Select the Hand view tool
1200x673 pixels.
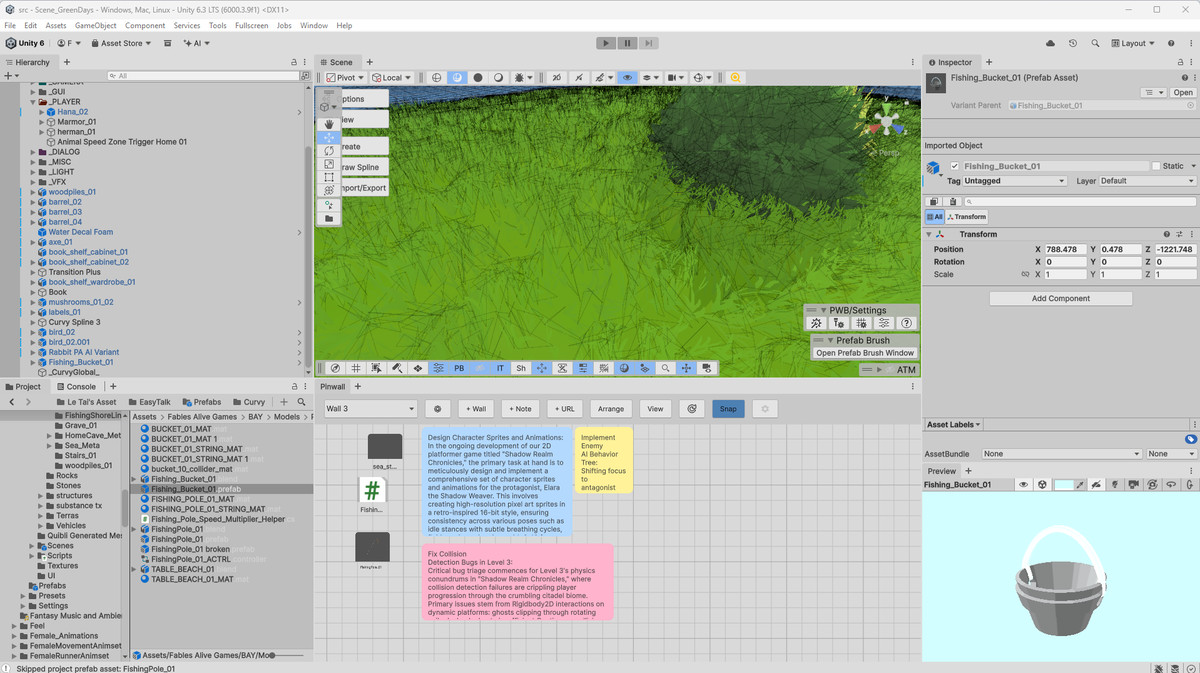click(x=329, y=123)
